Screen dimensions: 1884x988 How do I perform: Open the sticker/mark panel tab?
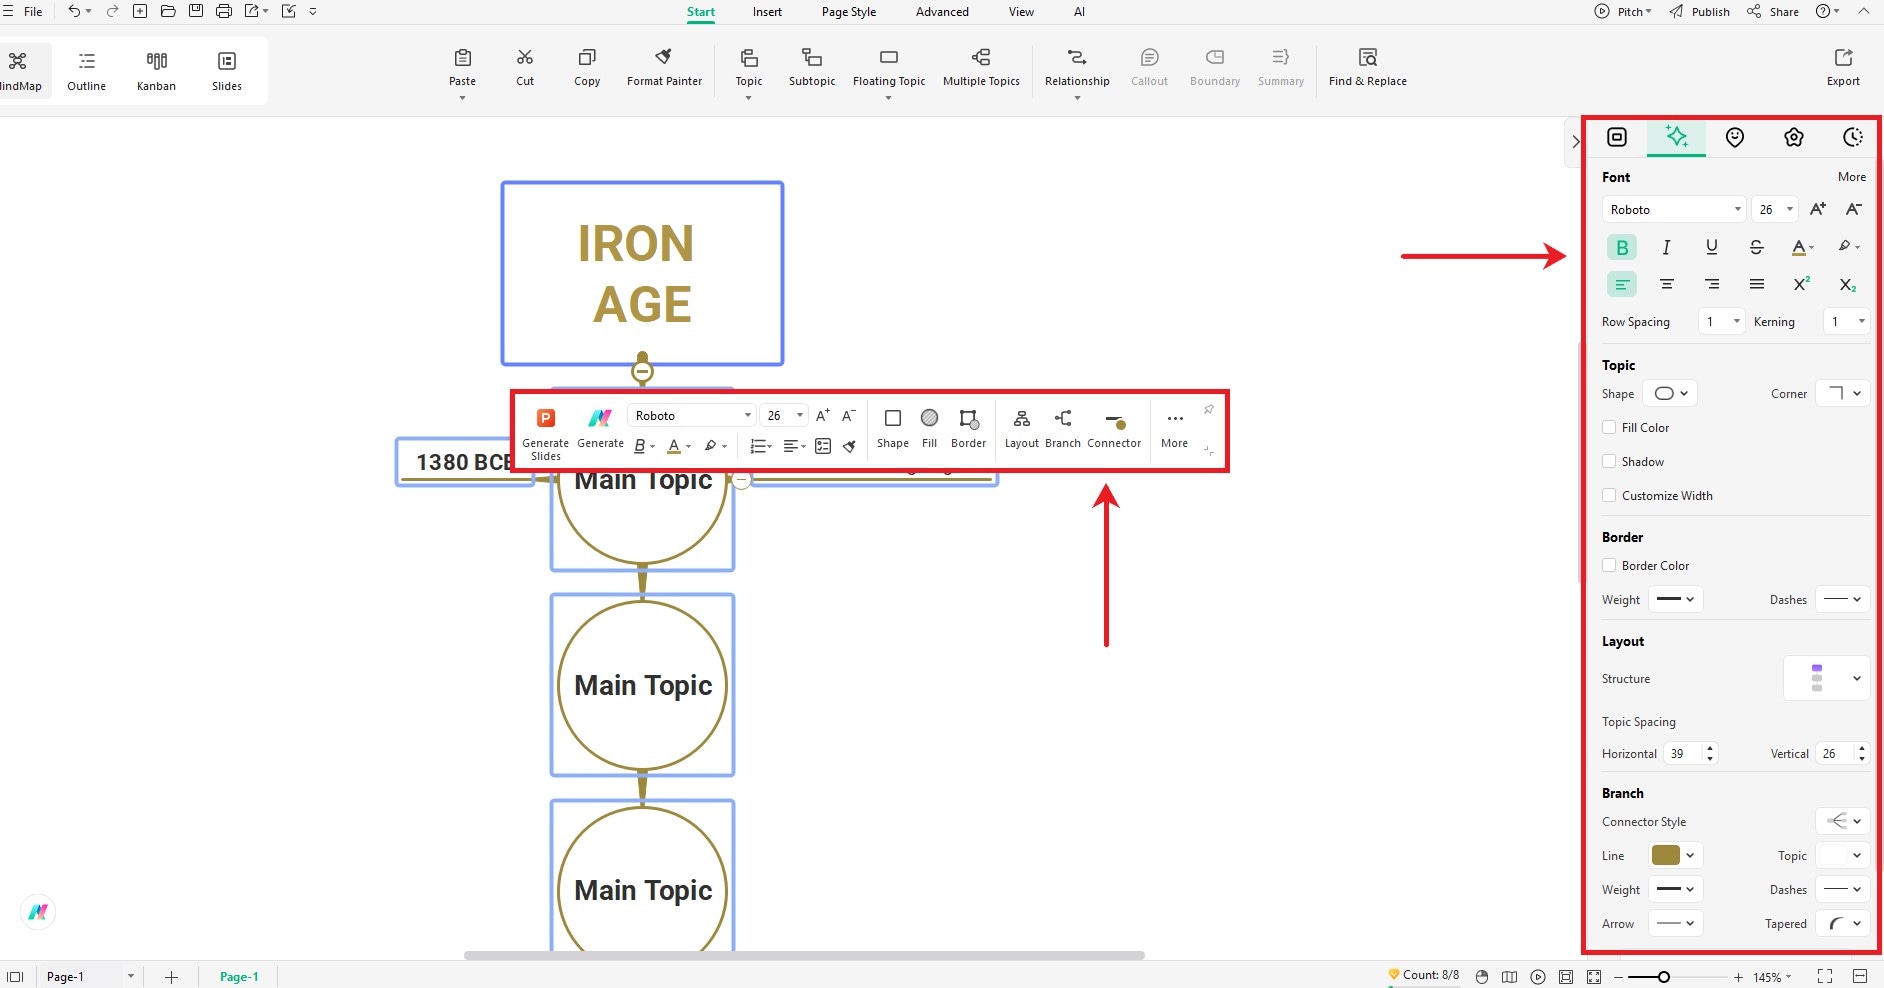coord(1735,138)
